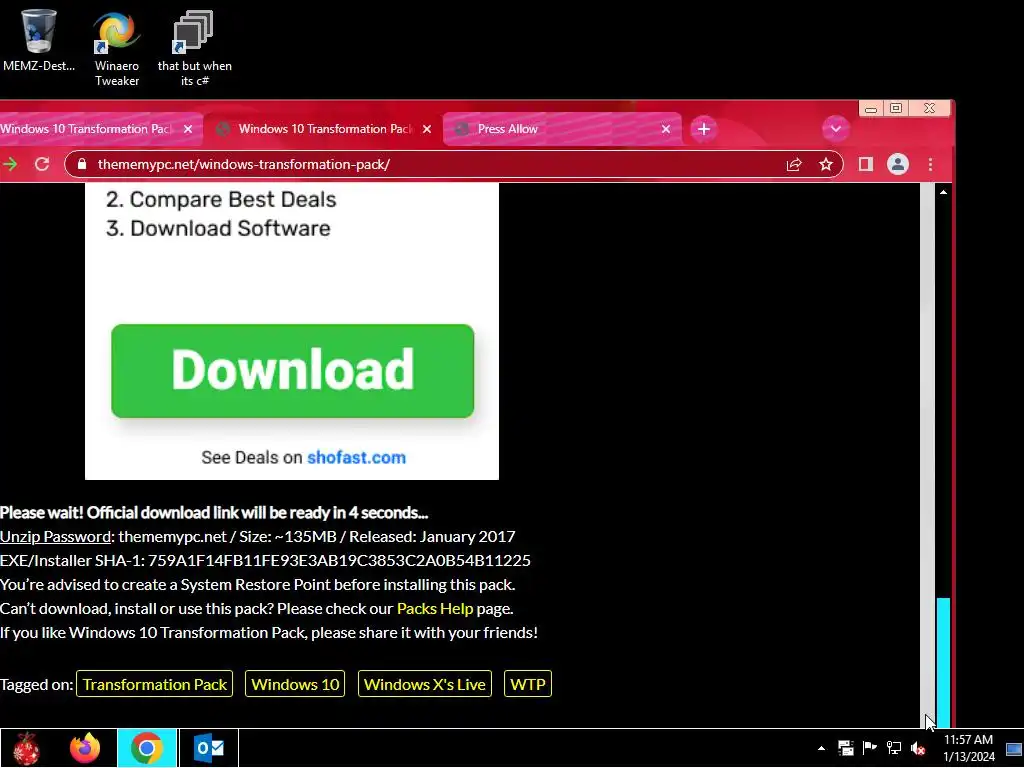Image resolution: width=1024 pixels, height=768 pixels.
Task: Click '3. Download Software' text in ad
Action: 218,229
